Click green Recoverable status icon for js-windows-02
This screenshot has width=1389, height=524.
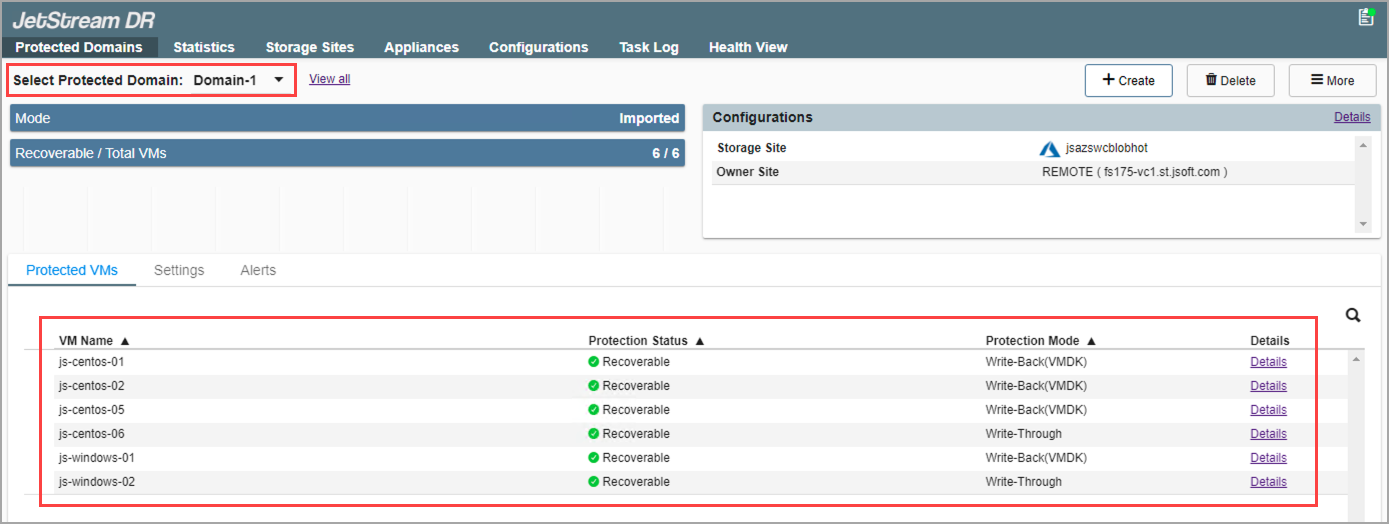pyautogui.click(x=593, y=482)
